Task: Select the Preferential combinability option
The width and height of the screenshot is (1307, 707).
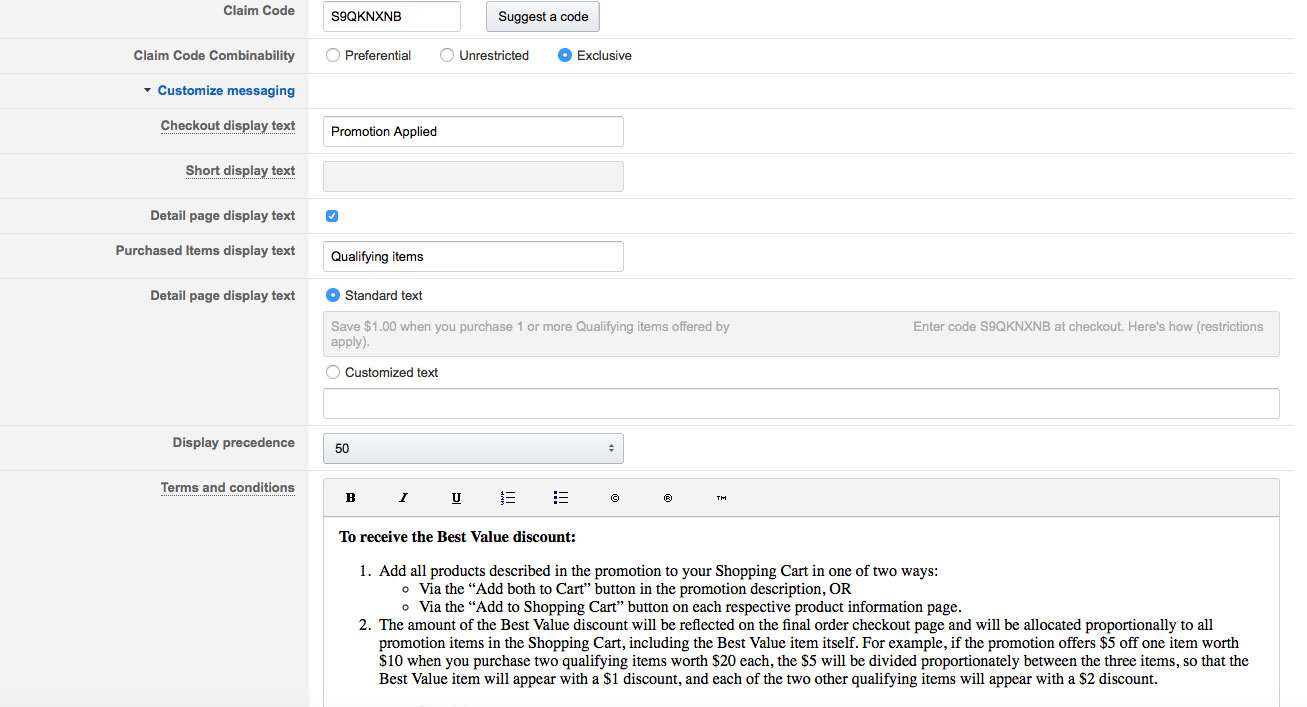Action: pos(333,56)
